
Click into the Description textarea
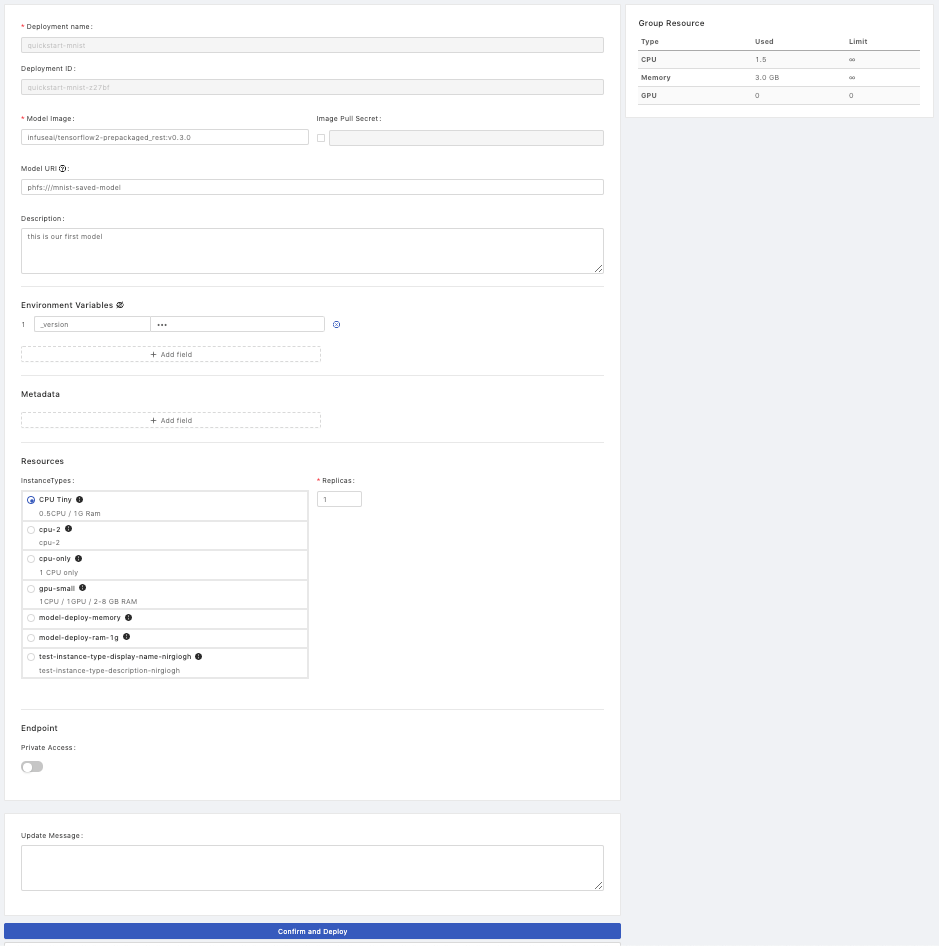pos(313,251)
